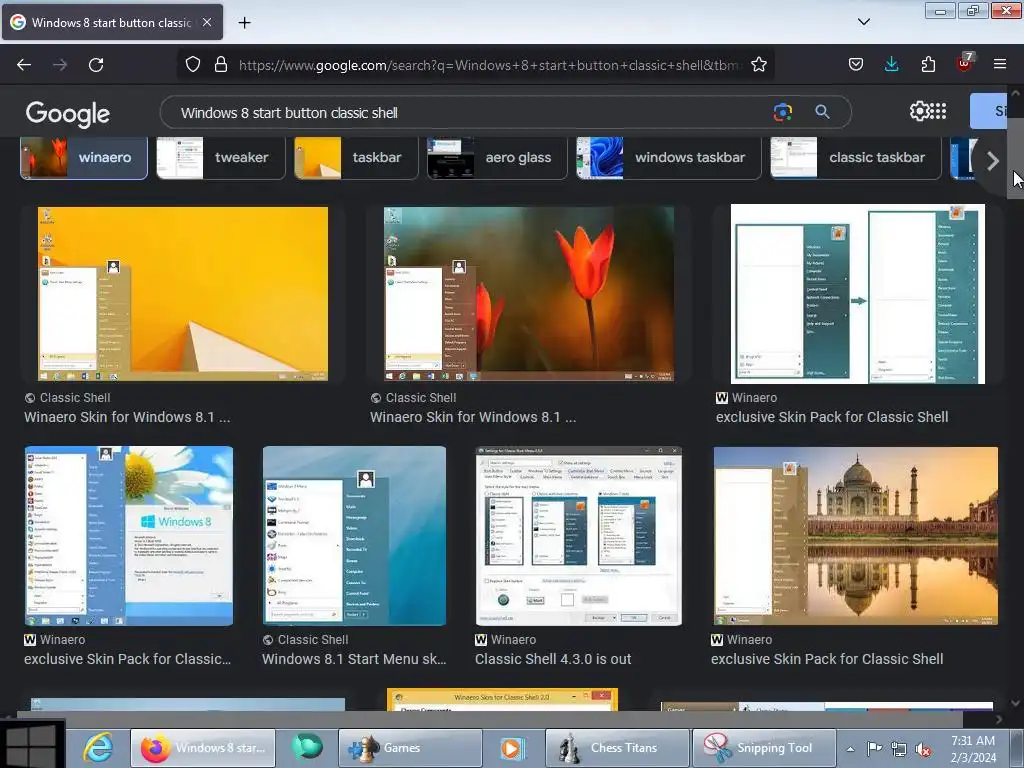Image resolution: width=1024 pixels, height=768 pixels.
Task: Click the blue Sign in button
Action: tap(989, 111)
